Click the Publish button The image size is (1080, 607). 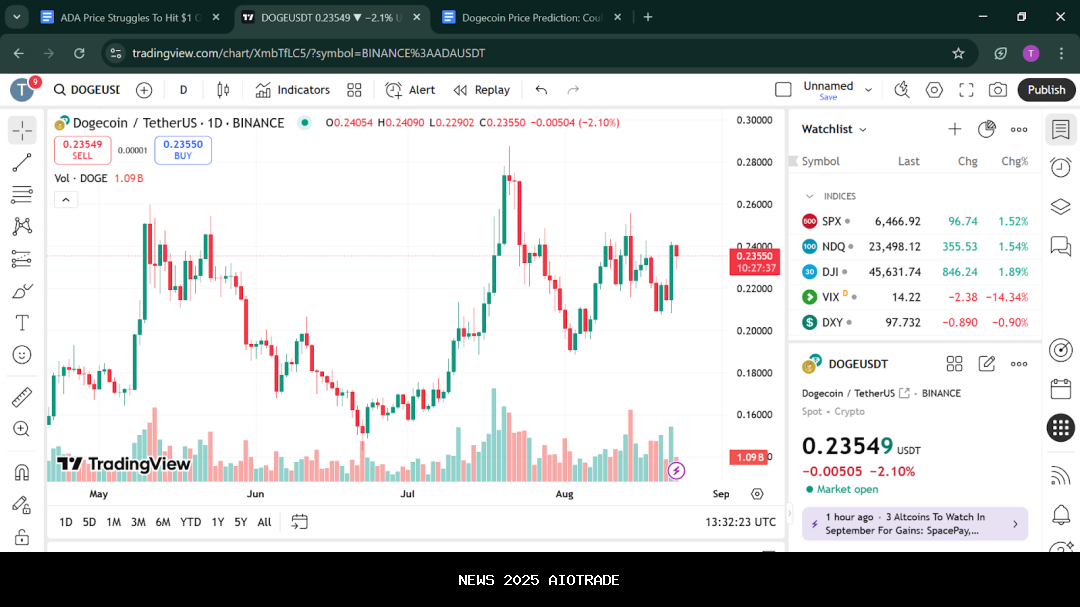tap(1046, 90)
